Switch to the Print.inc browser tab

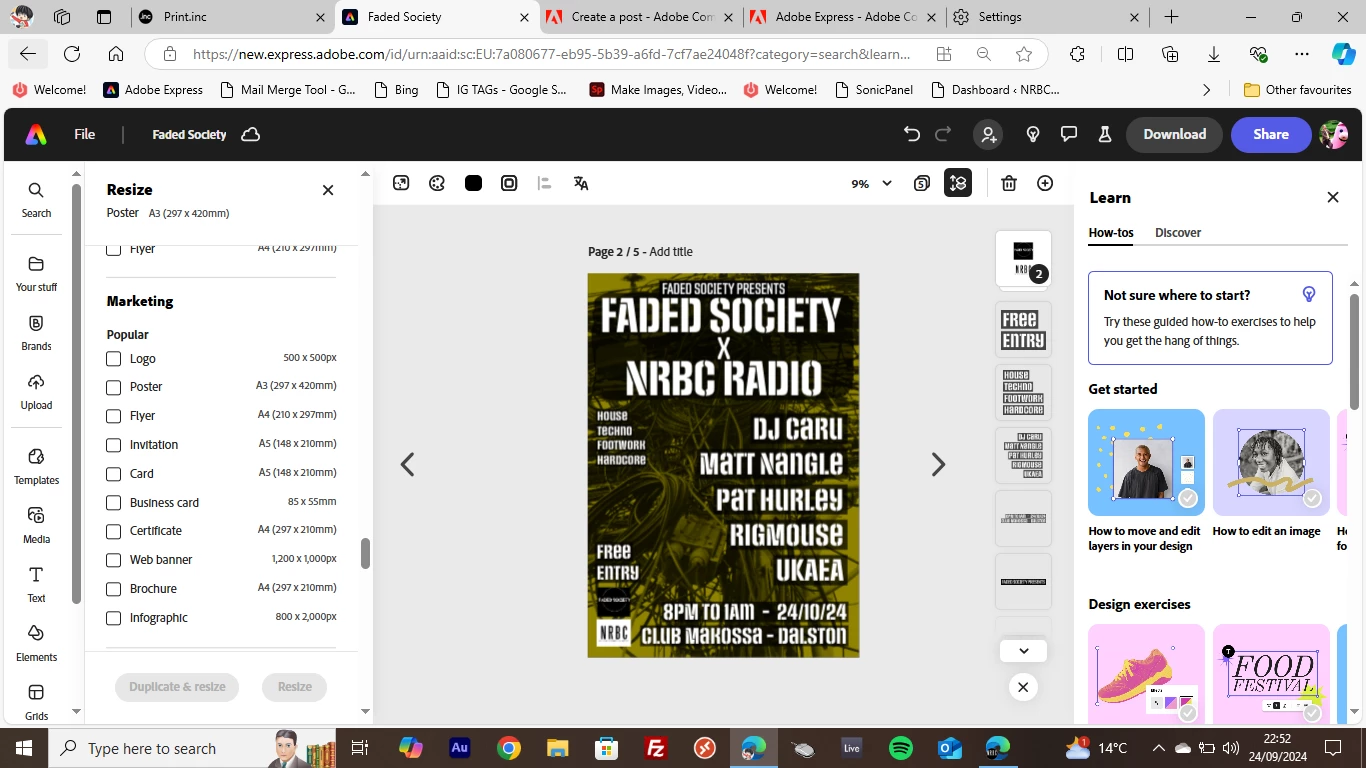click(x=232, y=17)
